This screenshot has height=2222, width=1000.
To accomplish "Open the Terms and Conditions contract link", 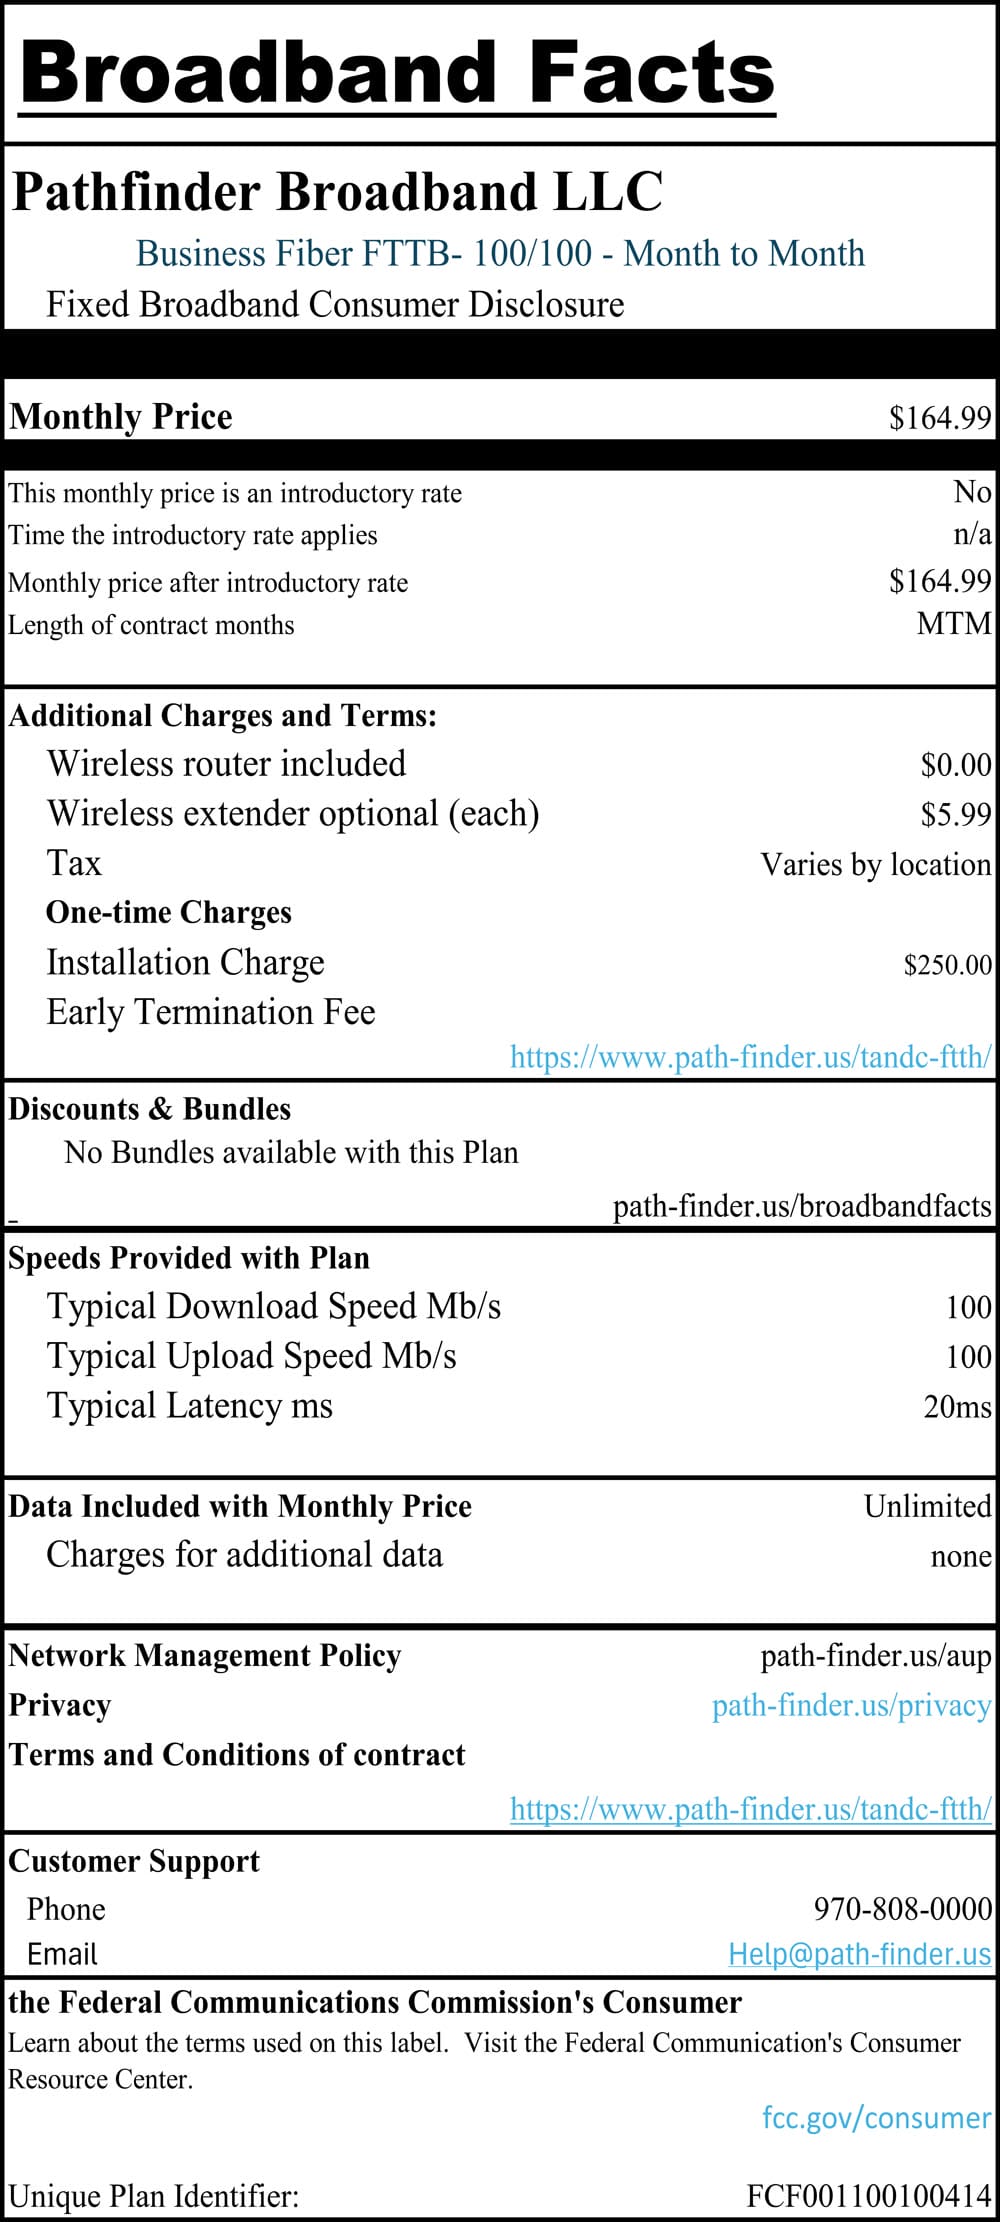I will pos(750,1808).
